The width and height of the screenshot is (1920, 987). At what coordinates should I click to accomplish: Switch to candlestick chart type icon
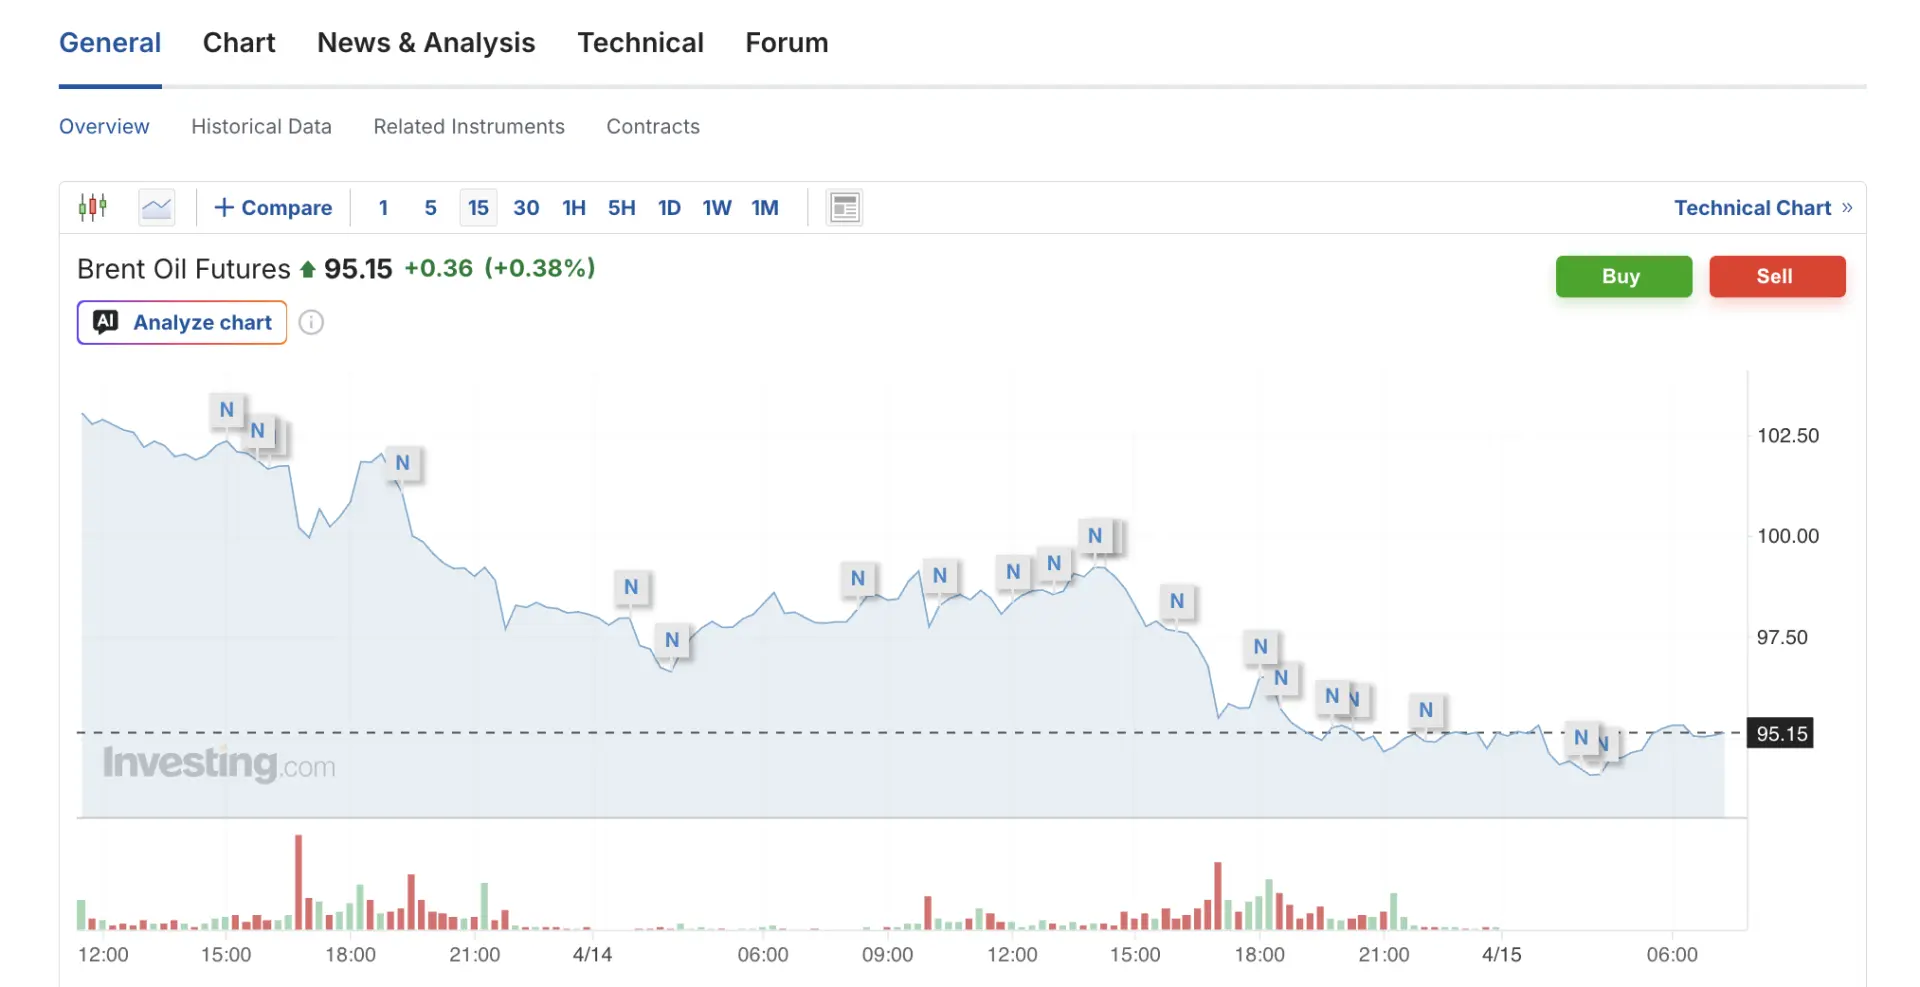point(93,207)
